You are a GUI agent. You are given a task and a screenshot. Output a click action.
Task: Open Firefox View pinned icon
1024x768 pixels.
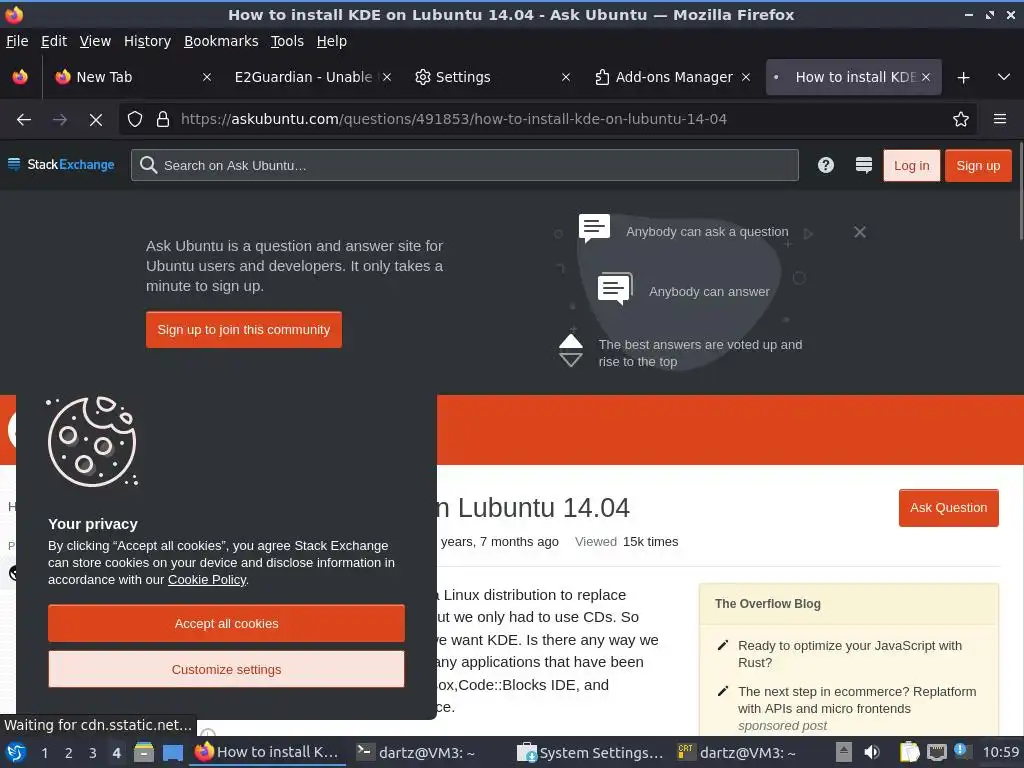(x=20, y=77)
